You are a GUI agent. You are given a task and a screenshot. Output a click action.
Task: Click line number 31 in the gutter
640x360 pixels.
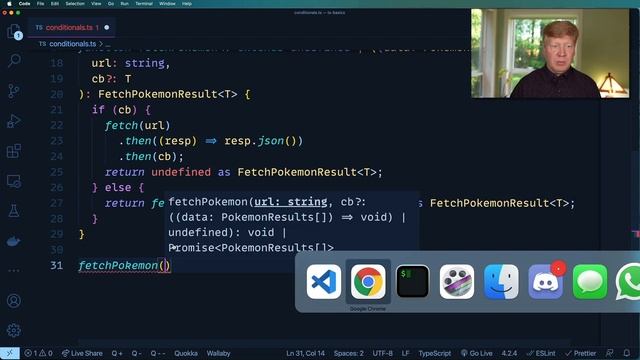pos(57,265)
